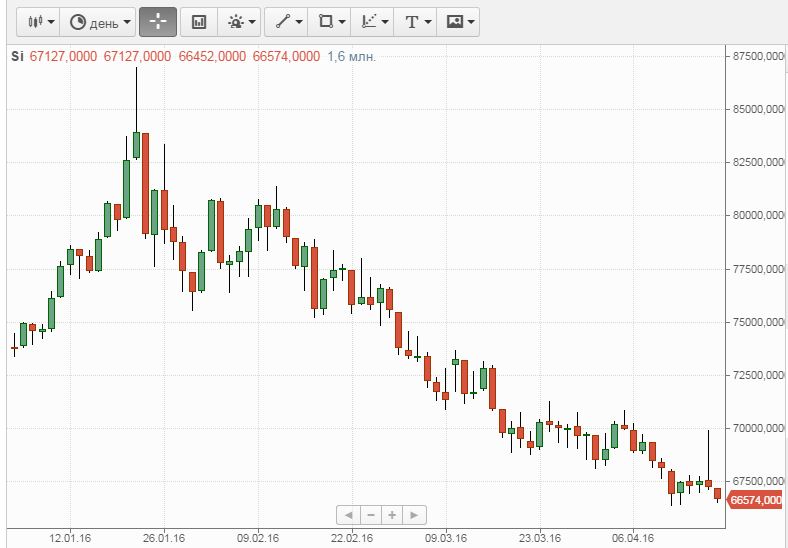Zoom in chart with plus button
This screenshot has height=548, width=788.
point(392,515)
